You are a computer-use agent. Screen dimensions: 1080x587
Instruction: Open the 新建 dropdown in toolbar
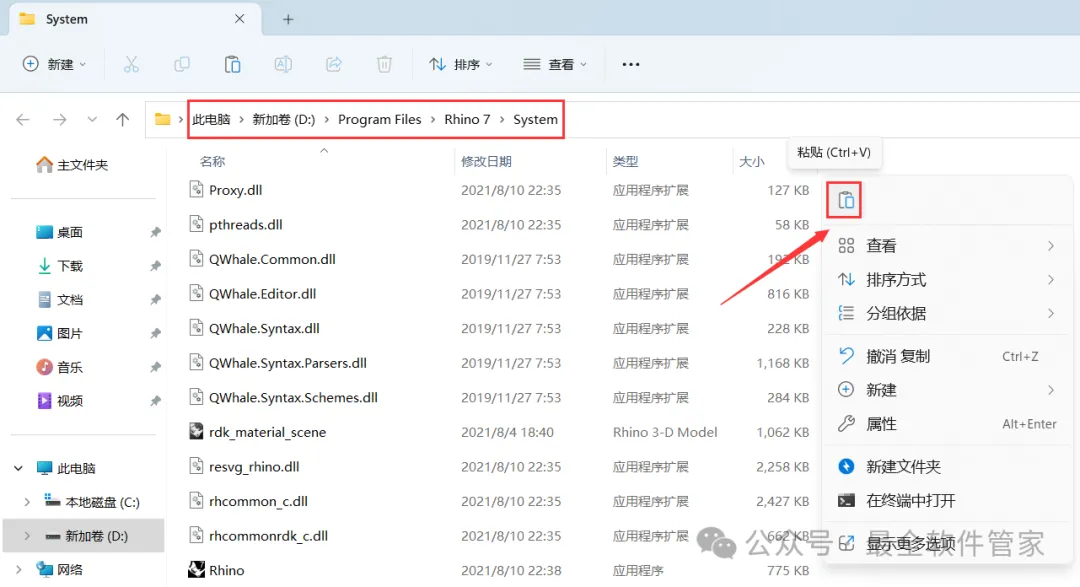(x=55, y=64)
